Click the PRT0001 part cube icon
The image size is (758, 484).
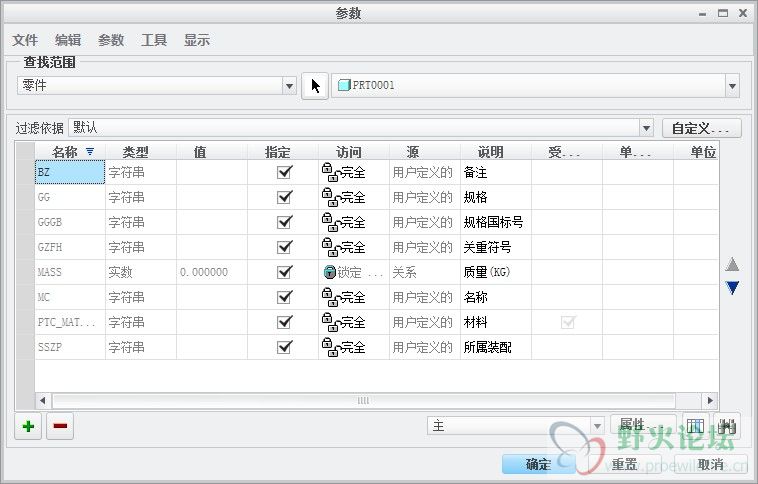pyautogui.click(x=344, y=85)
